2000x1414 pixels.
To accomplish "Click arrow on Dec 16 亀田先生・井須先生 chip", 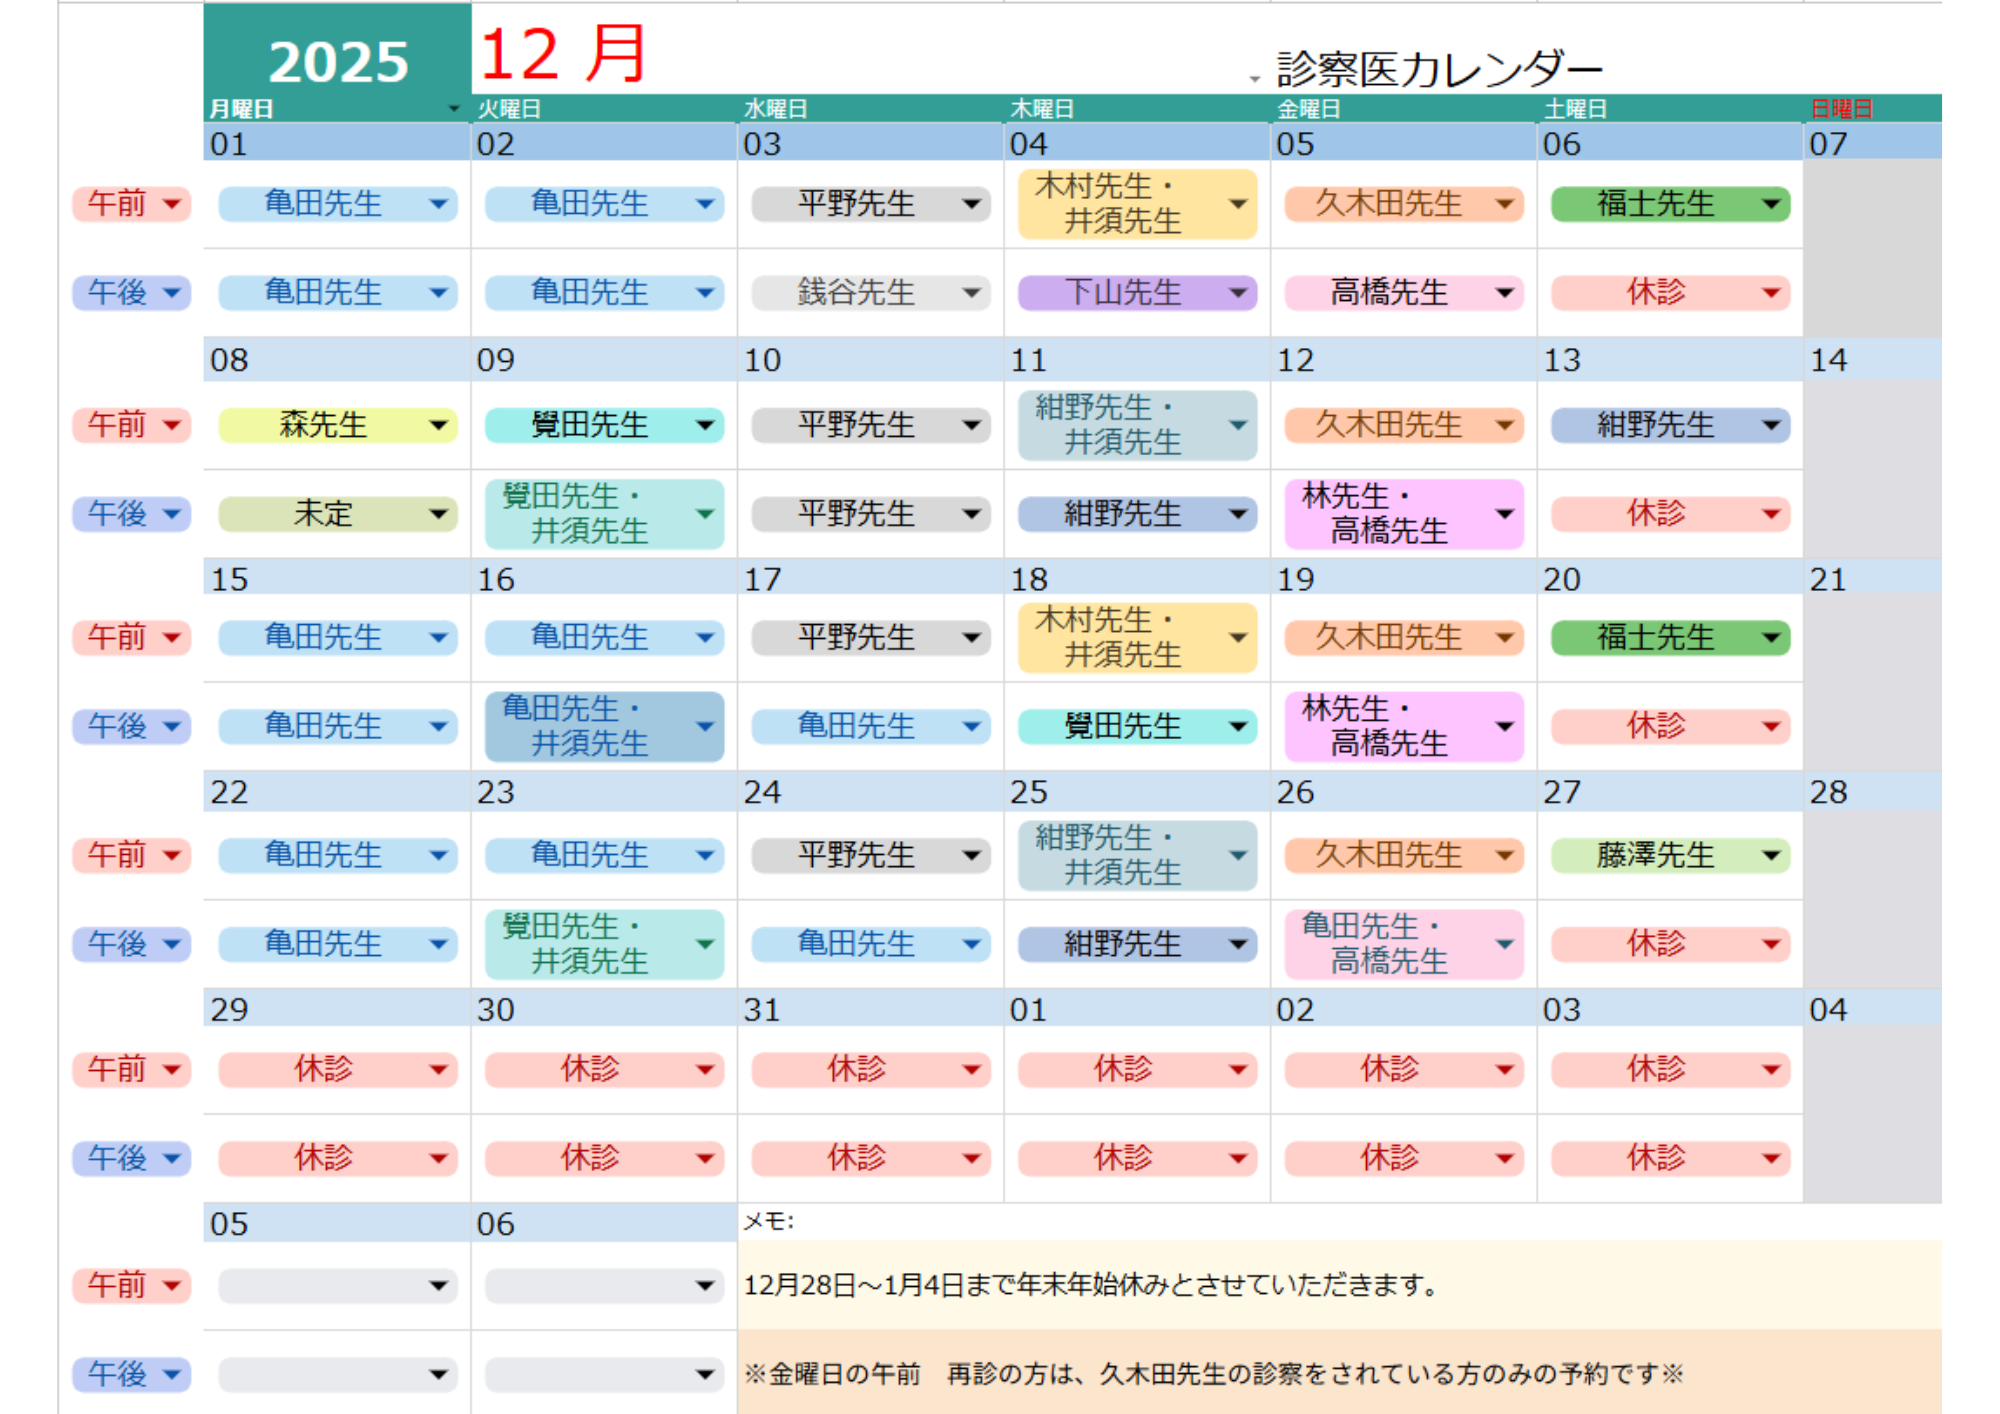I will click(x=705, y=726).
